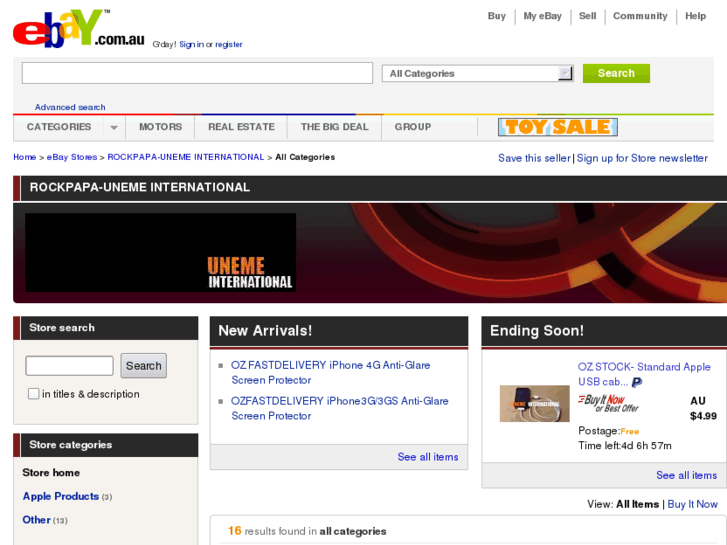Click the register link

point(229,44)
